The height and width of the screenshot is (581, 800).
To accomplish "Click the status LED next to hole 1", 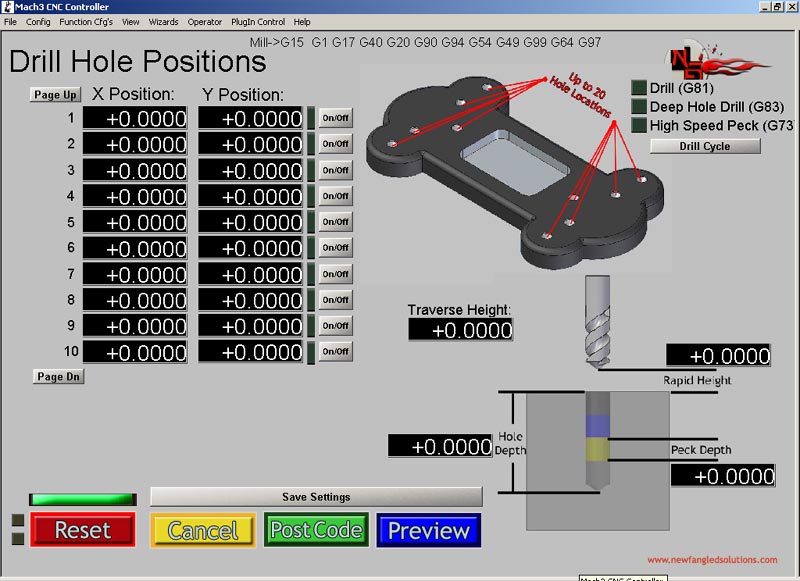I will click(x=311, y=118).
